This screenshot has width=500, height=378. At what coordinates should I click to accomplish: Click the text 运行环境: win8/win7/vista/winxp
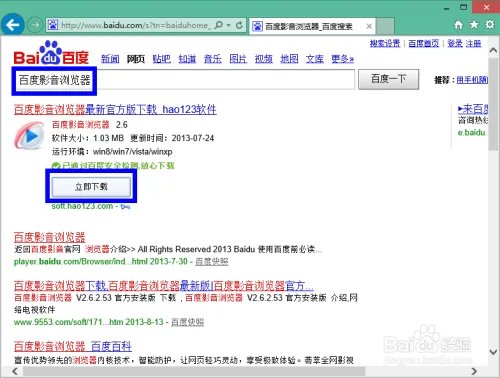[112, 152]
